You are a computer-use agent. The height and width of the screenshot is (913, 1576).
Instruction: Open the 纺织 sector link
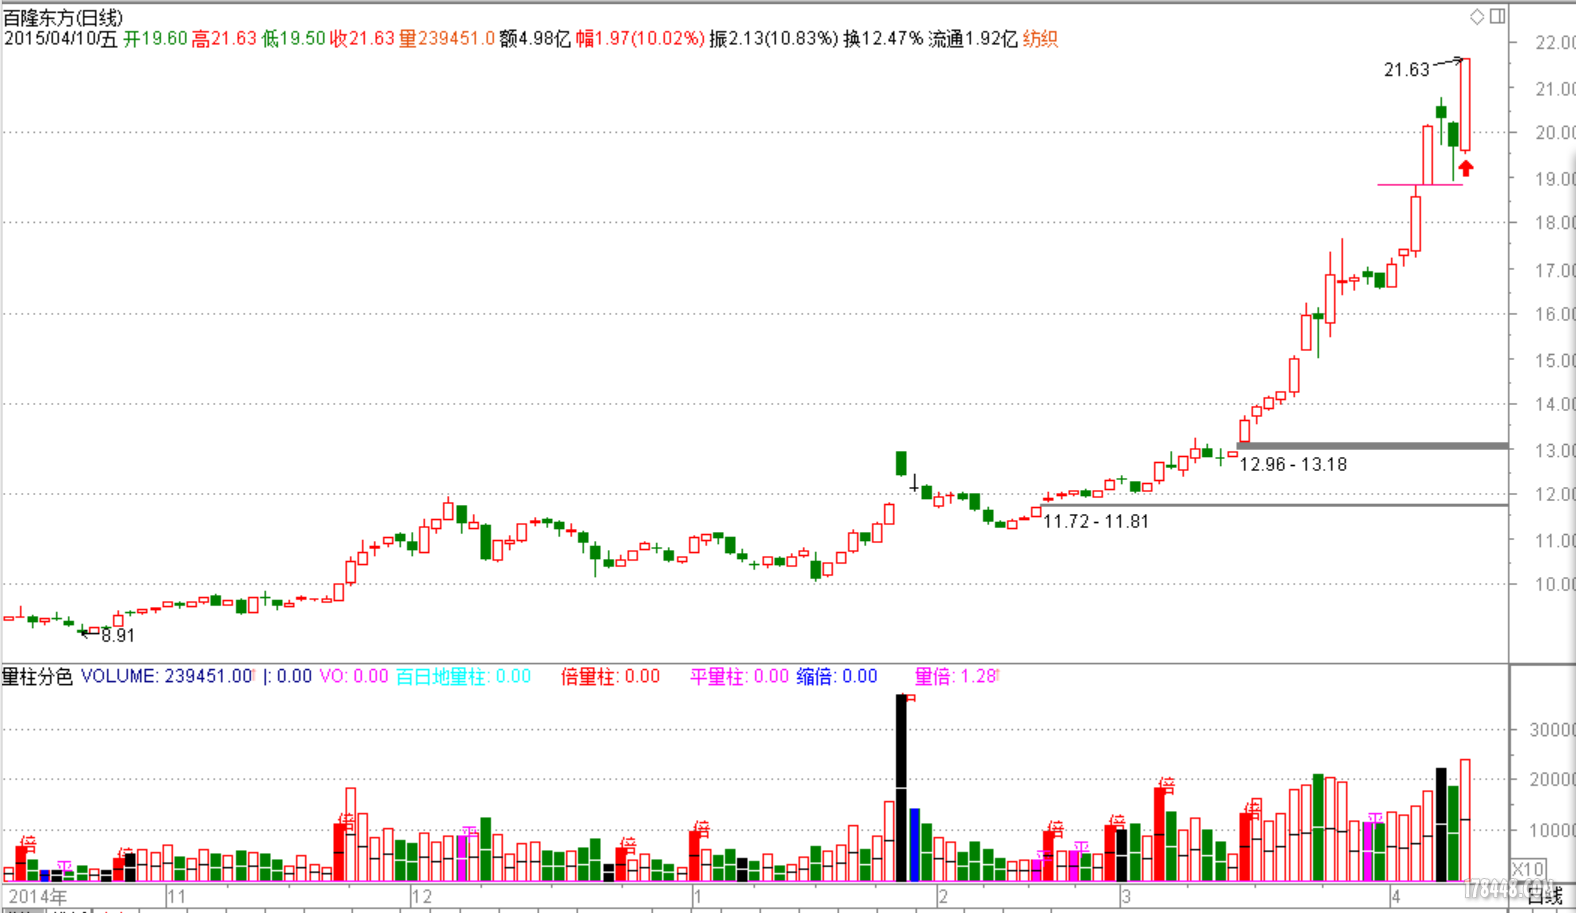point(1040,39)
